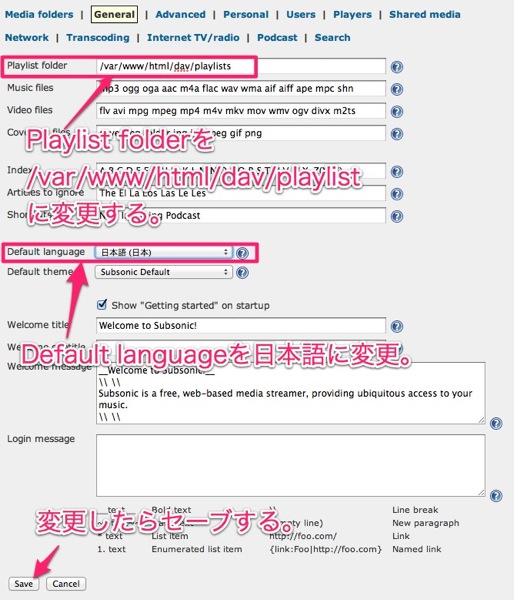Open help icon for Default language
Screen dimensions: 514x600
coord(242,253)
